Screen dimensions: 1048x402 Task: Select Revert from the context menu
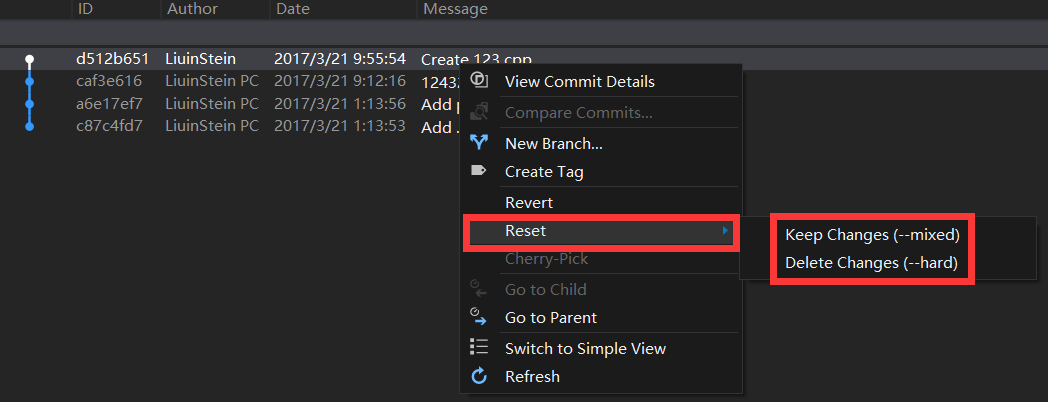[x=529, y=202]
